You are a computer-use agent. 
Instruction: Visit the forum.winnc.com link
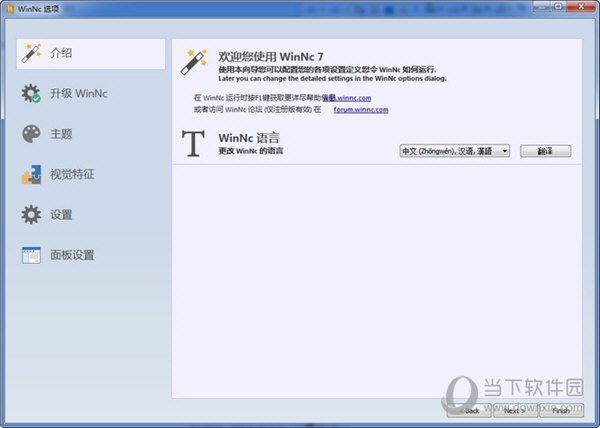(361, 110)
